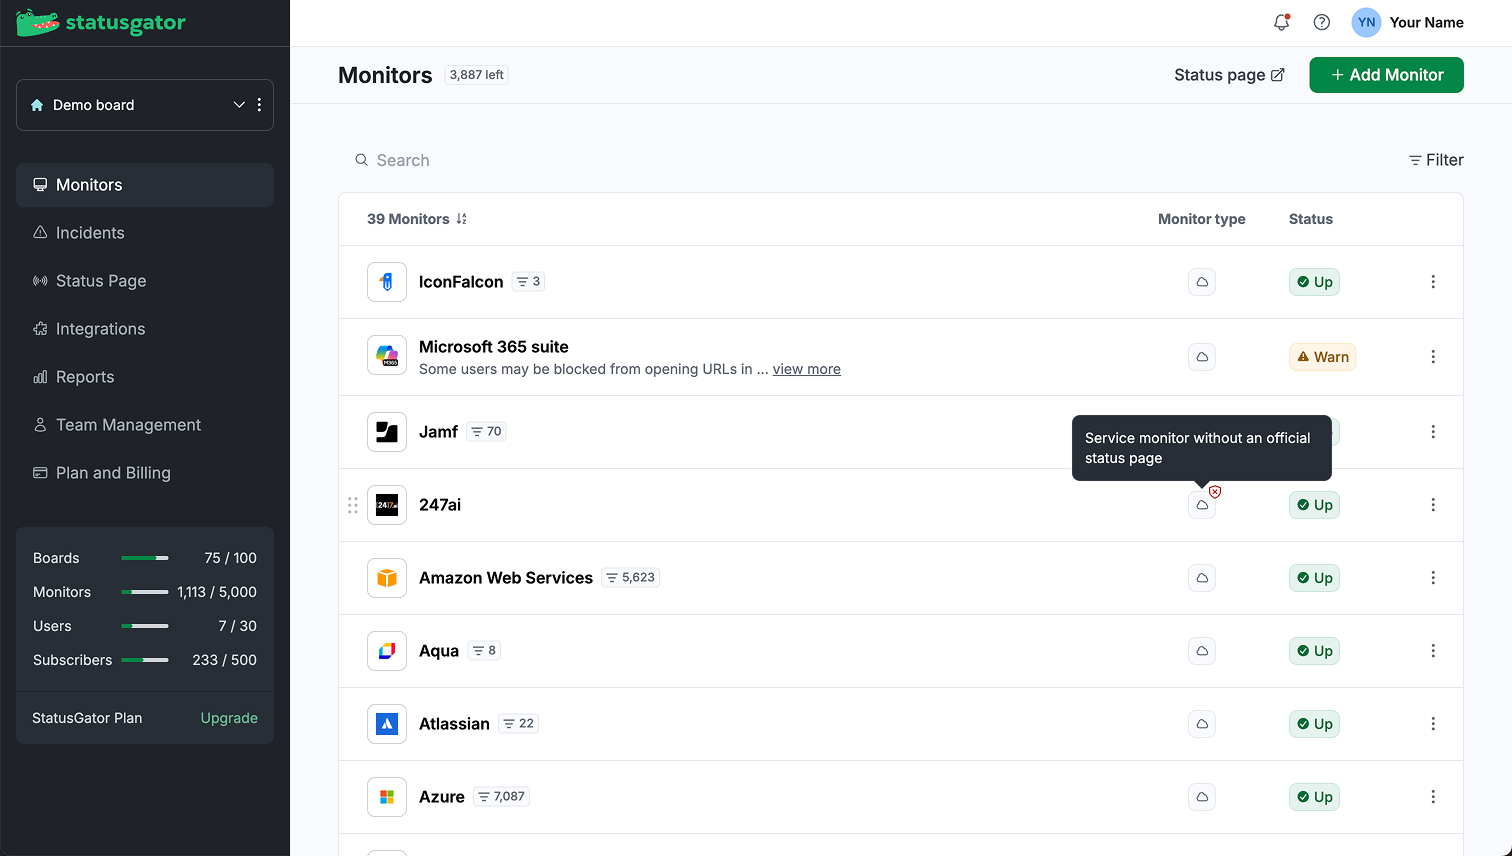Click Atlassian's cloud monitor type icon
Viewport: 1512px width, 856px height.
point(1202,724)
